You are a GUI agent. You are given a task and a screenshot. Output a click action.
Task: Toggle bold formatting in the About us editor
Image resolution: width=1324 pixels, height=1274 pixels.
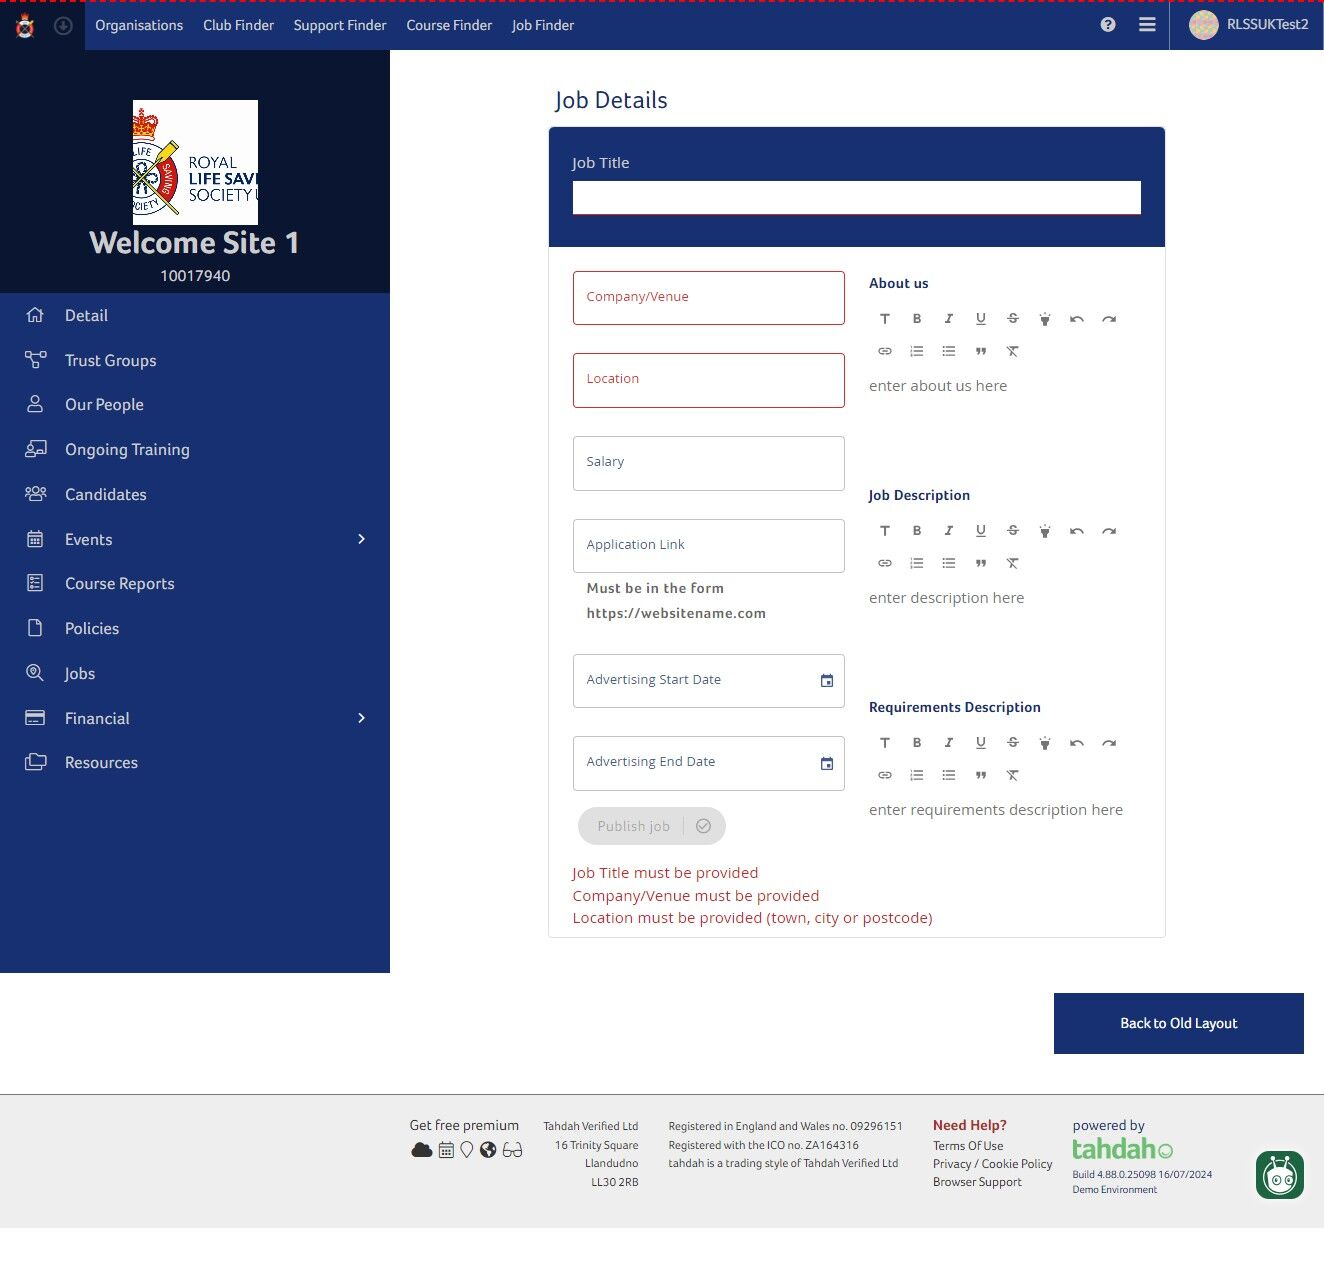[x=917, y=318]
